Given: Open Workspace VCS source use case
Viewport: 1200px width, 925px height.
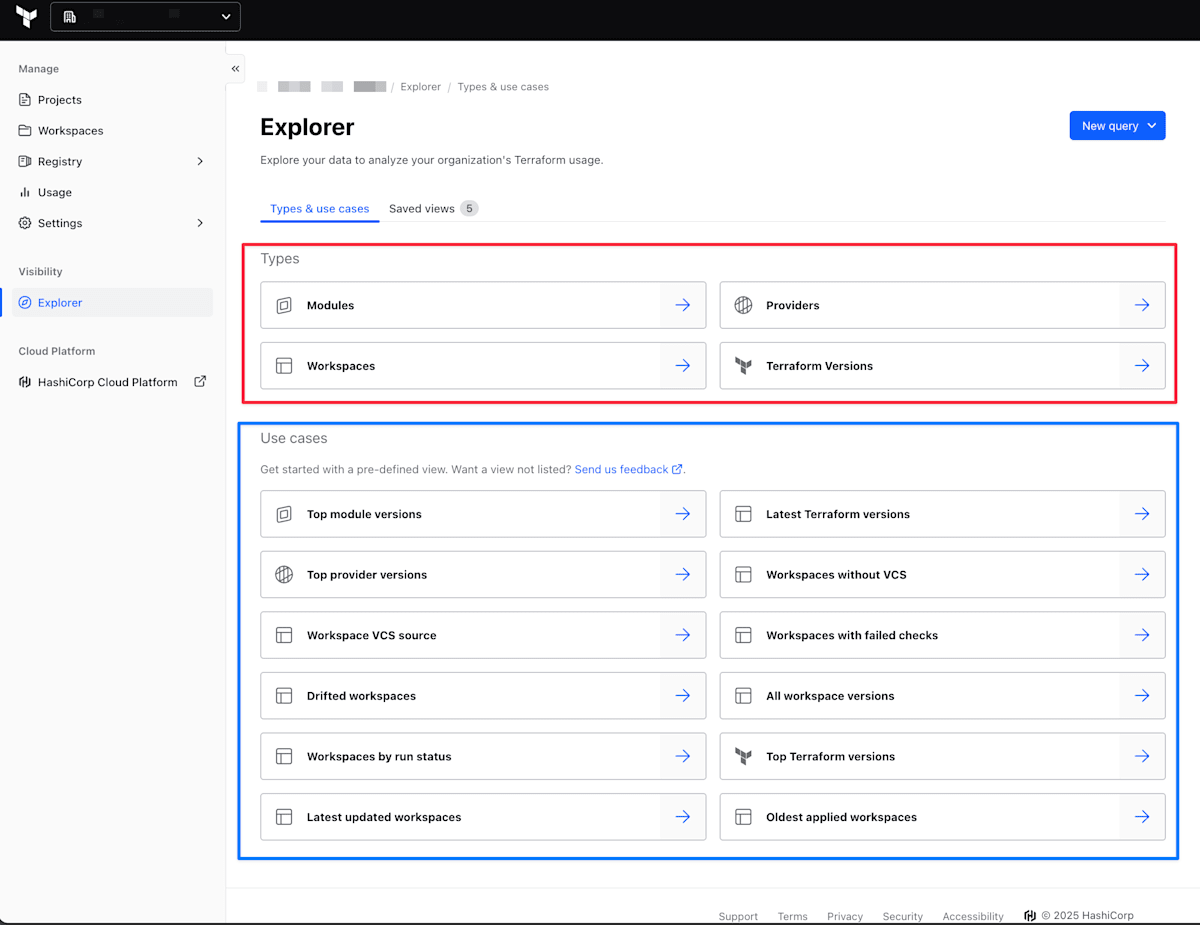Looking at the screenshot, I should coord(483,635).
